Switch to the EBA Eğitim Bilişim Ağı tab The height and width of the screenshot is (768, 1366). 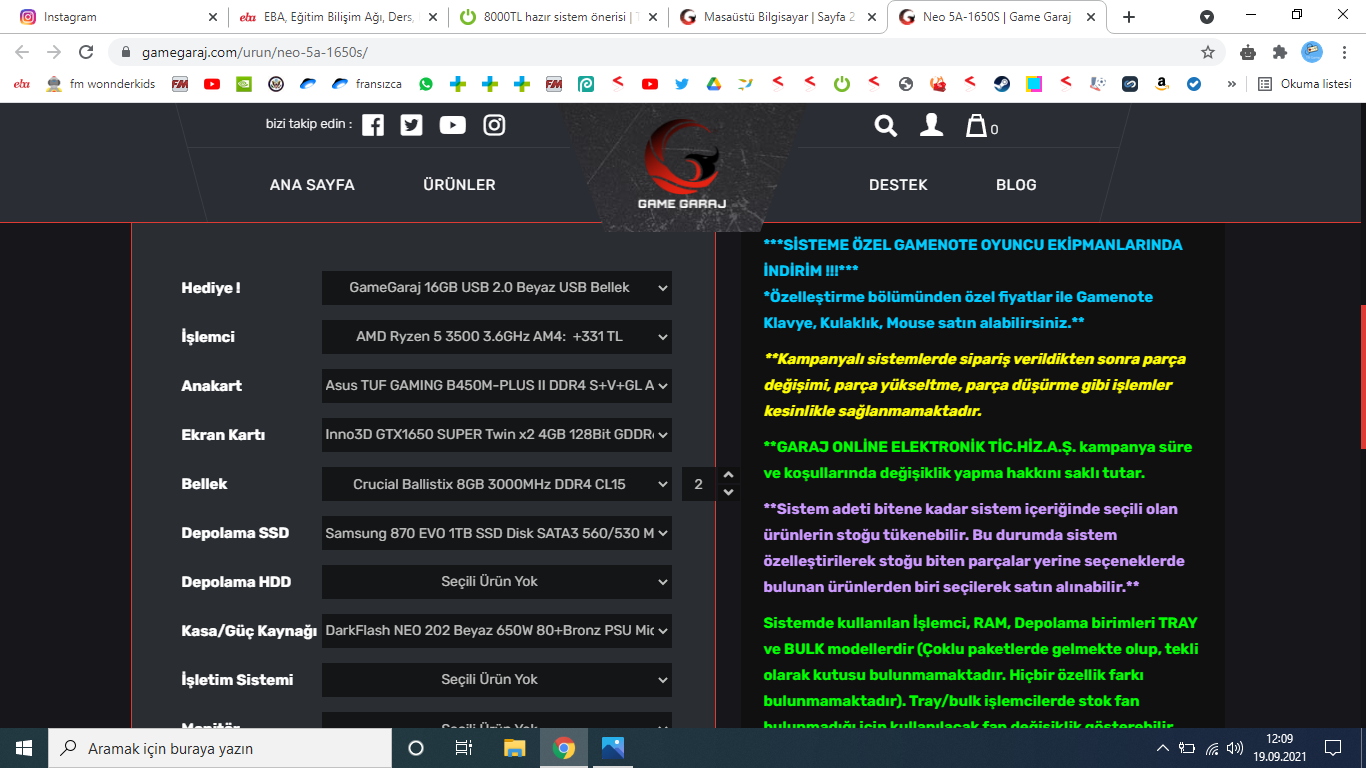click(x=337, y=17)
